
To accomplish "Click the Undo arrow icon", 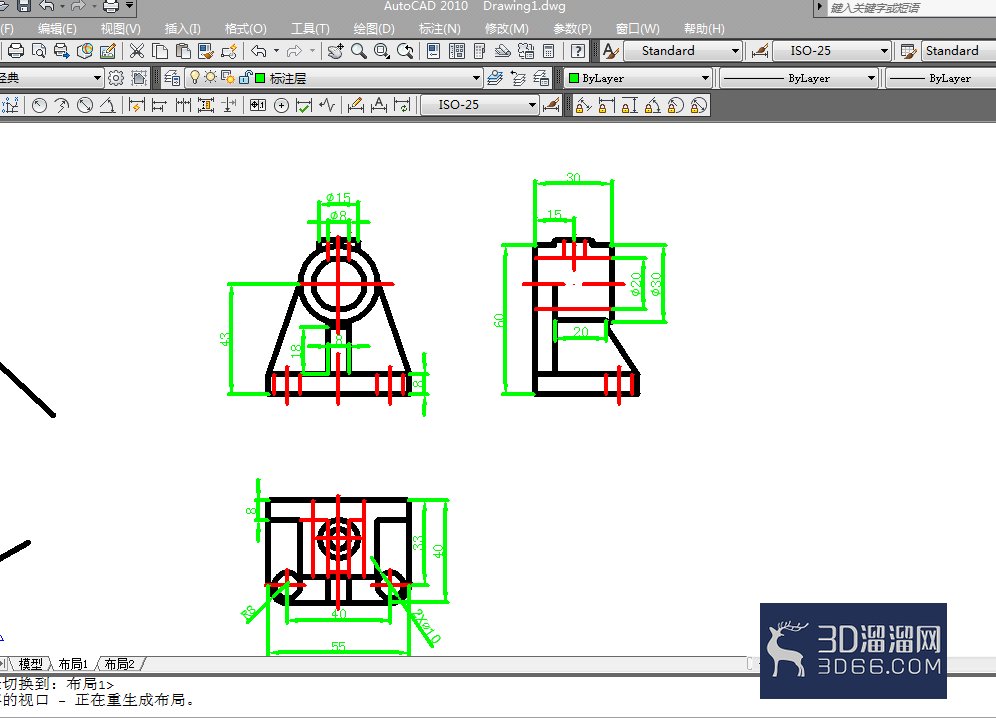I will 259,51.
